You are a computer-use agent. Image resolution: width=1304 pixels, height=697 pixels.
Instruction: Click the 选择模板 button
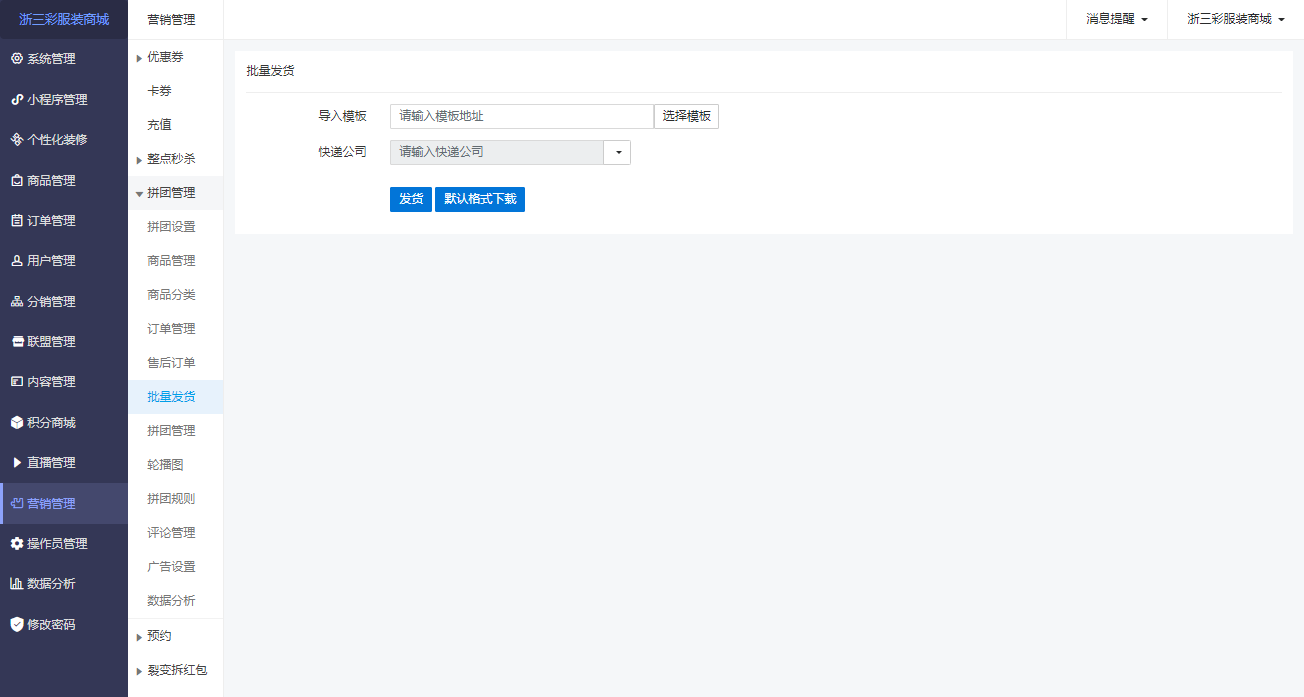pos(686,116)
